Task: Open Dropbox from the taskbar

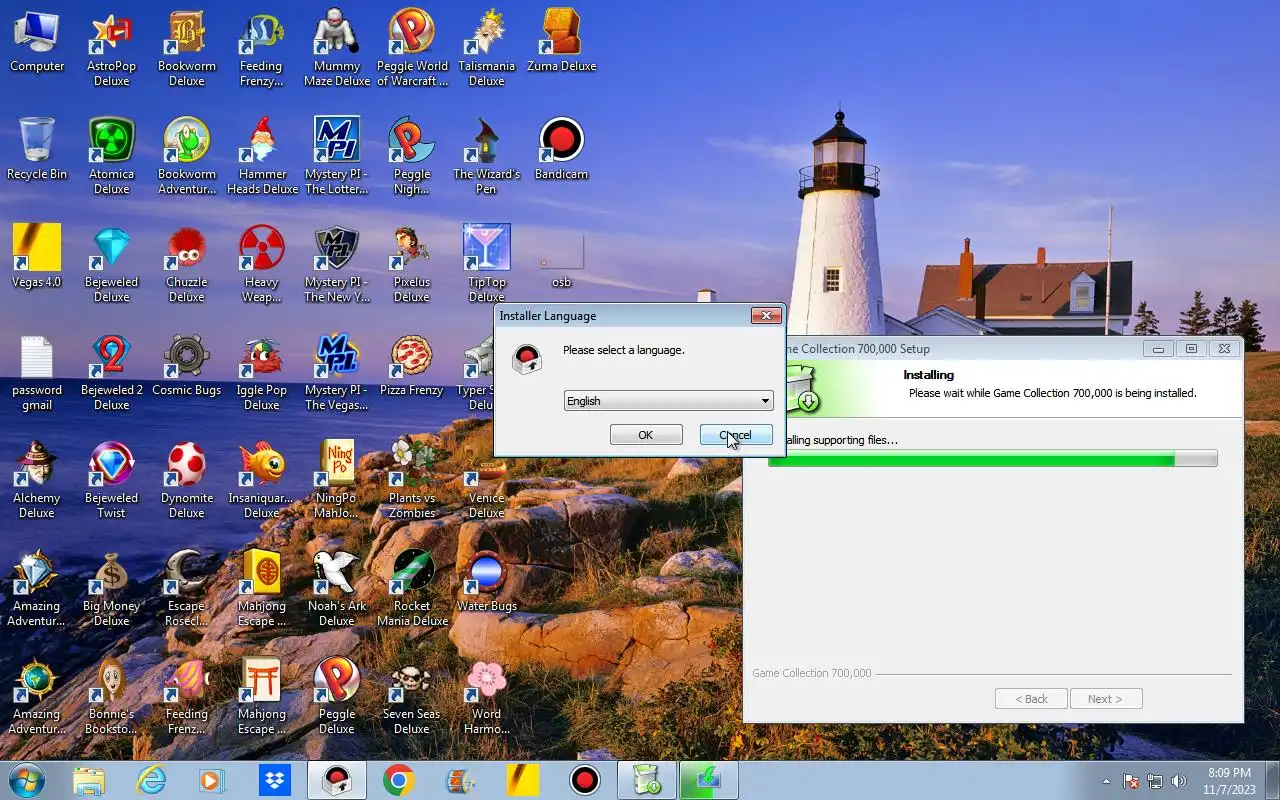Action: point(274,780)
